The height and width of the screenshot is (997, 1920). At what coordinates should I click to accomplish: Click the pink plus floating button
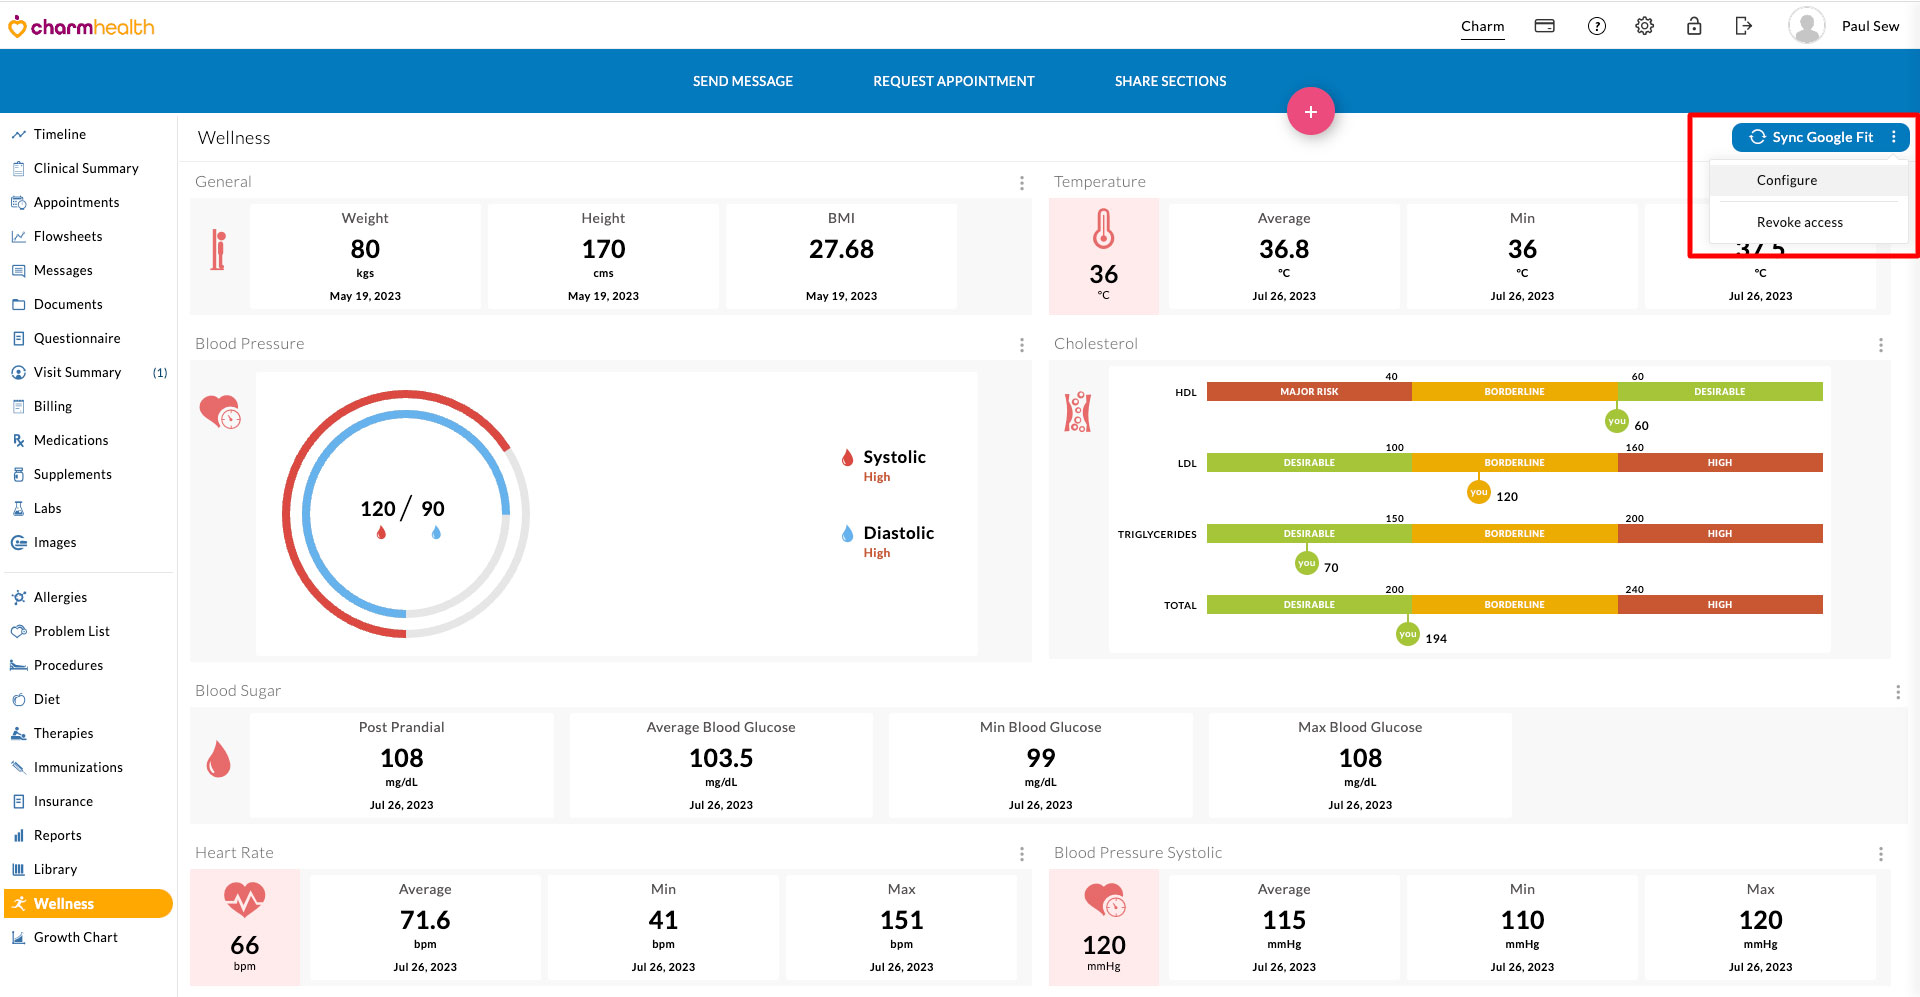[x=1311, y=111]
